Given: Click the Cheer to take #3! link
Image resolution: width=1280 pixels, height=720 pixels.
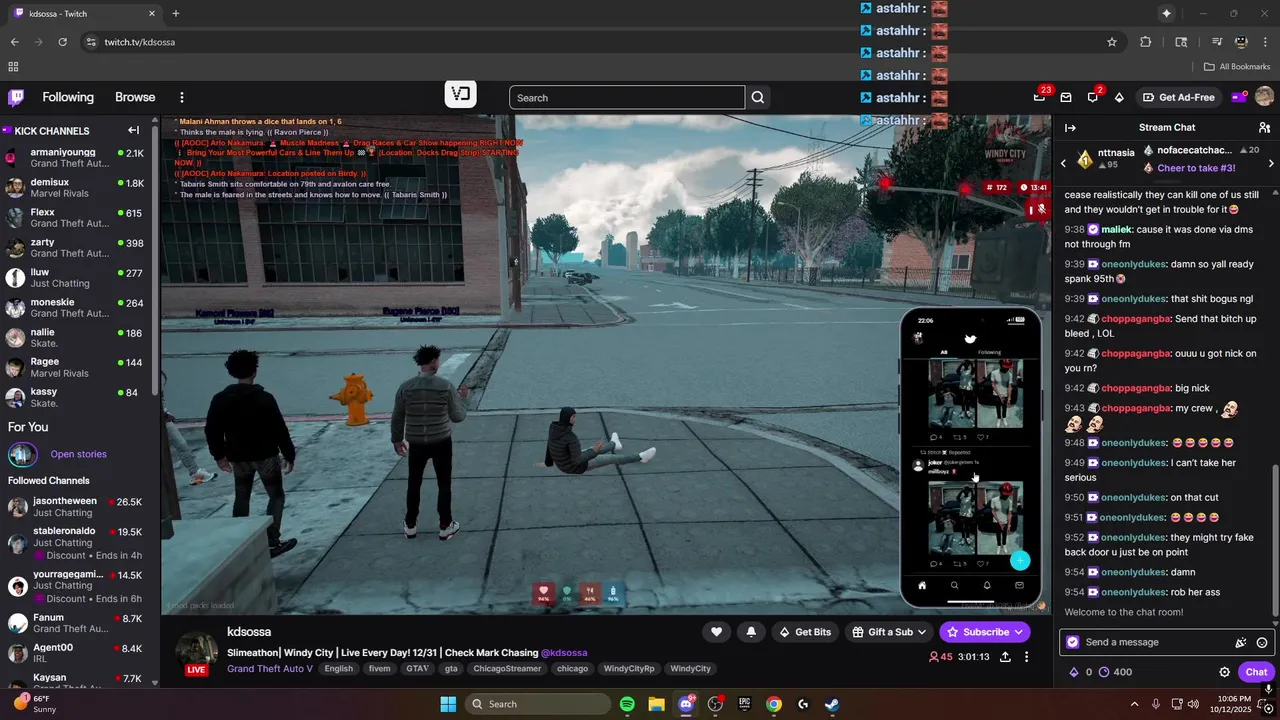Looking at the screenshot, I should tap(1196, 168).
